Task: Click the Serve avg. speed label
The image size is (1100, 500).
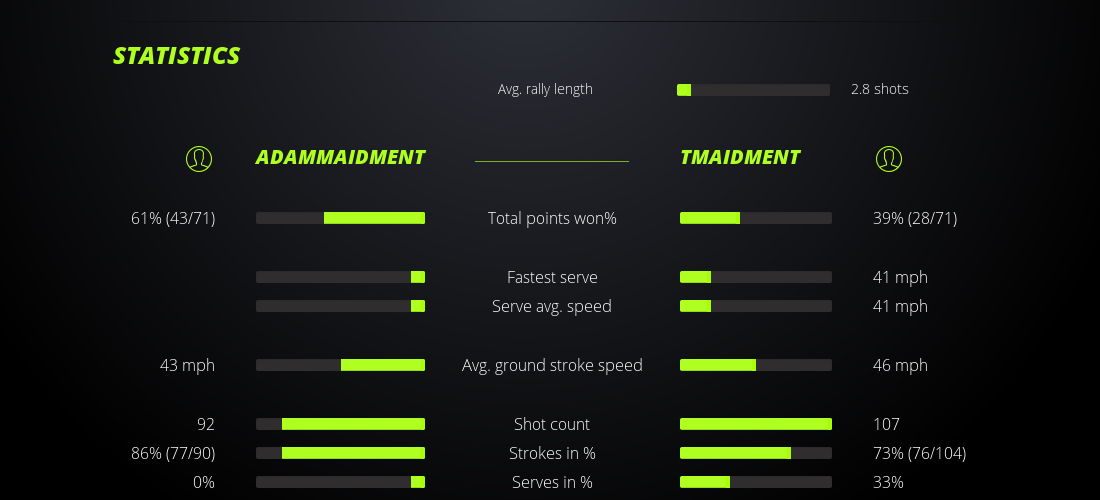Action: [552, 306]
